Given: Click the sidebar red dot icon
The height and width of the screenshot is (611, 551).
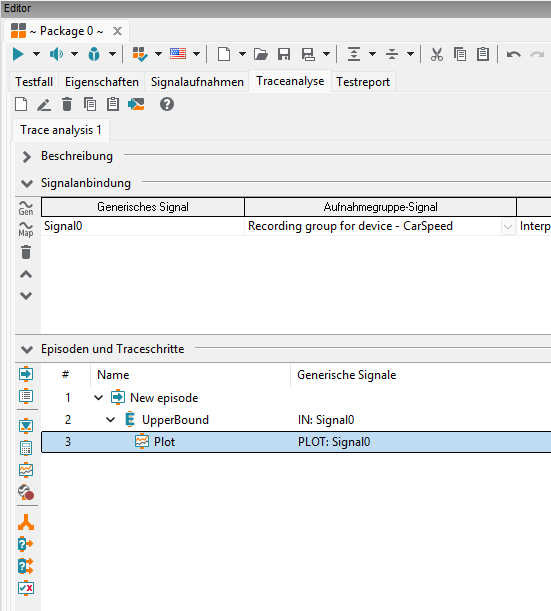Looking at the screenshot, I should (26, 493).
